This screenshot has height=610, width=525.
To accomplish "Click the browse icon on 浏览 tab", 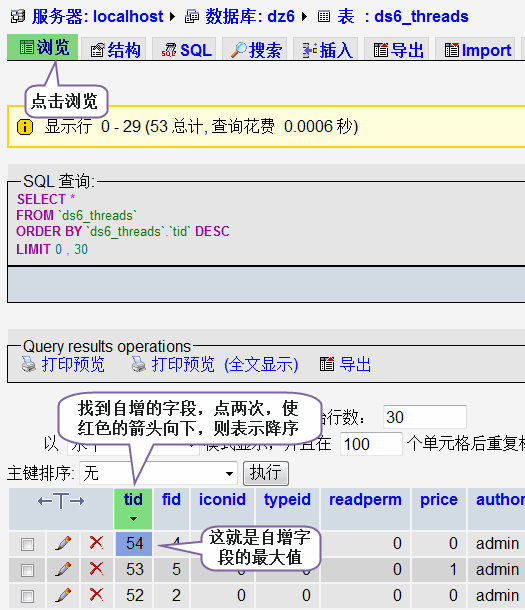I will coord(26,47).
